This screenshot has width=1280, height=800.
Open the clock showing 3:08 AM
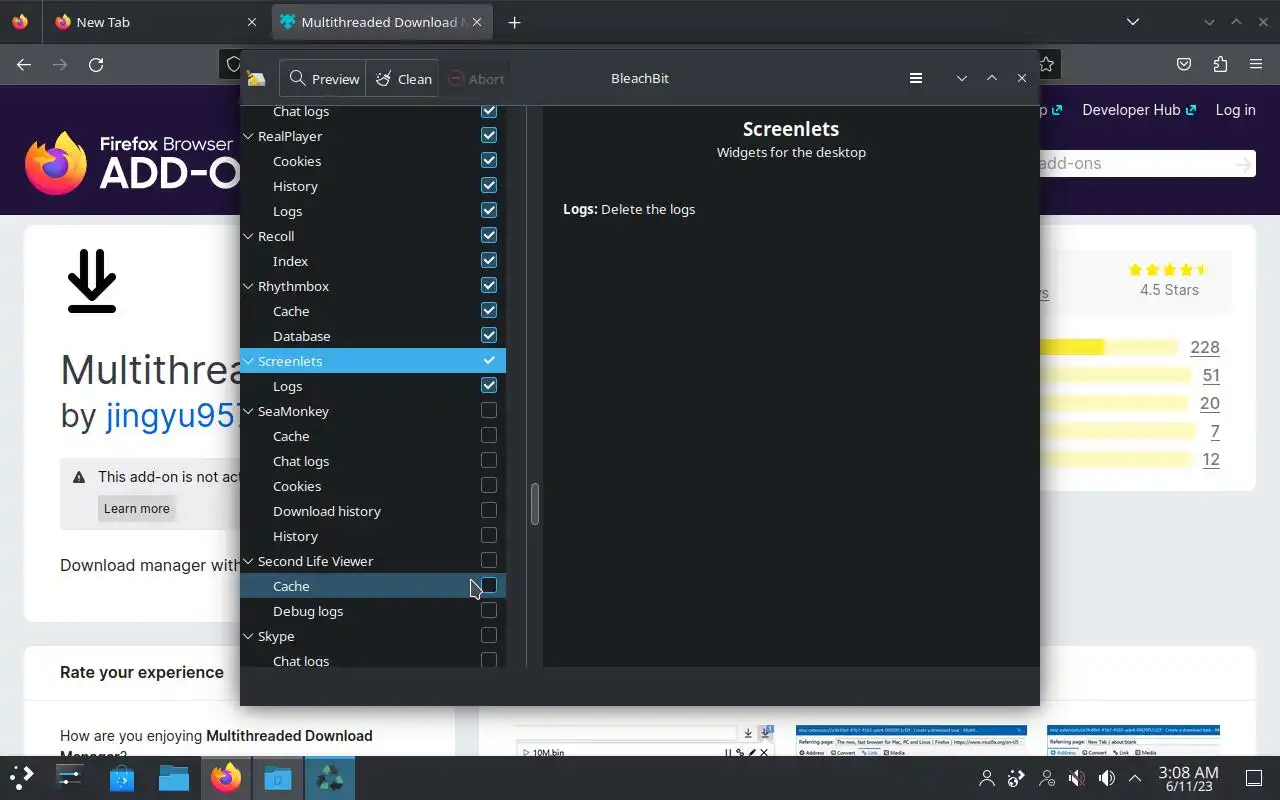click(x=1188, y=778)
